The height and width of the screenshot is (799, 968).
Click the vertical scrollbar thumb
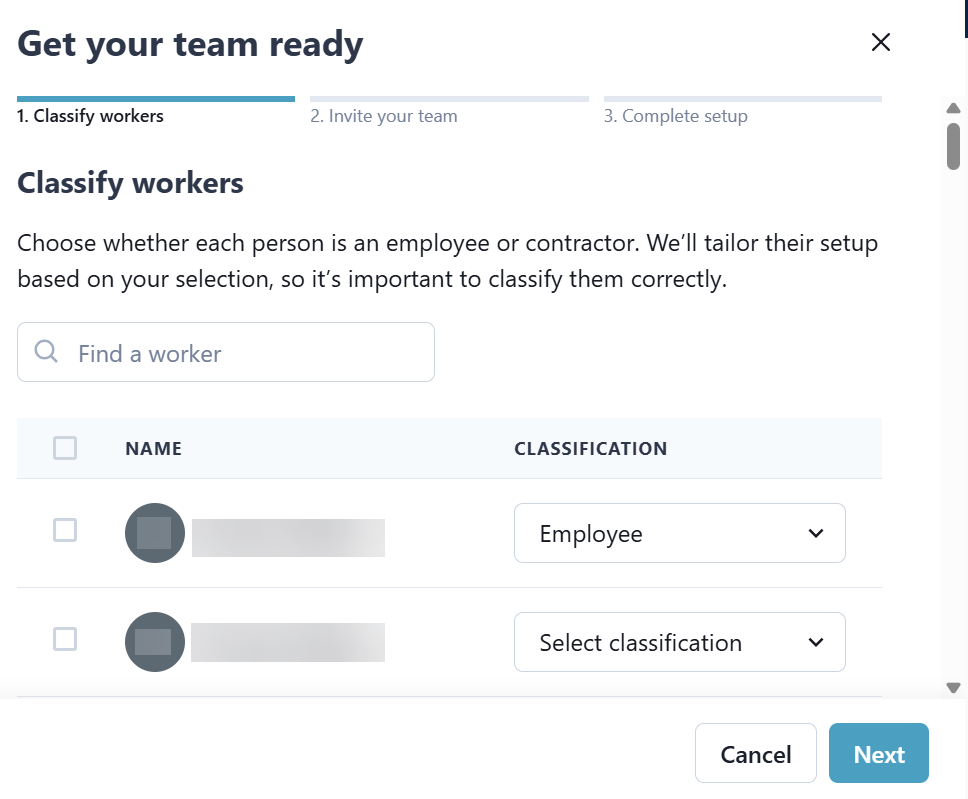coord(953,145)
